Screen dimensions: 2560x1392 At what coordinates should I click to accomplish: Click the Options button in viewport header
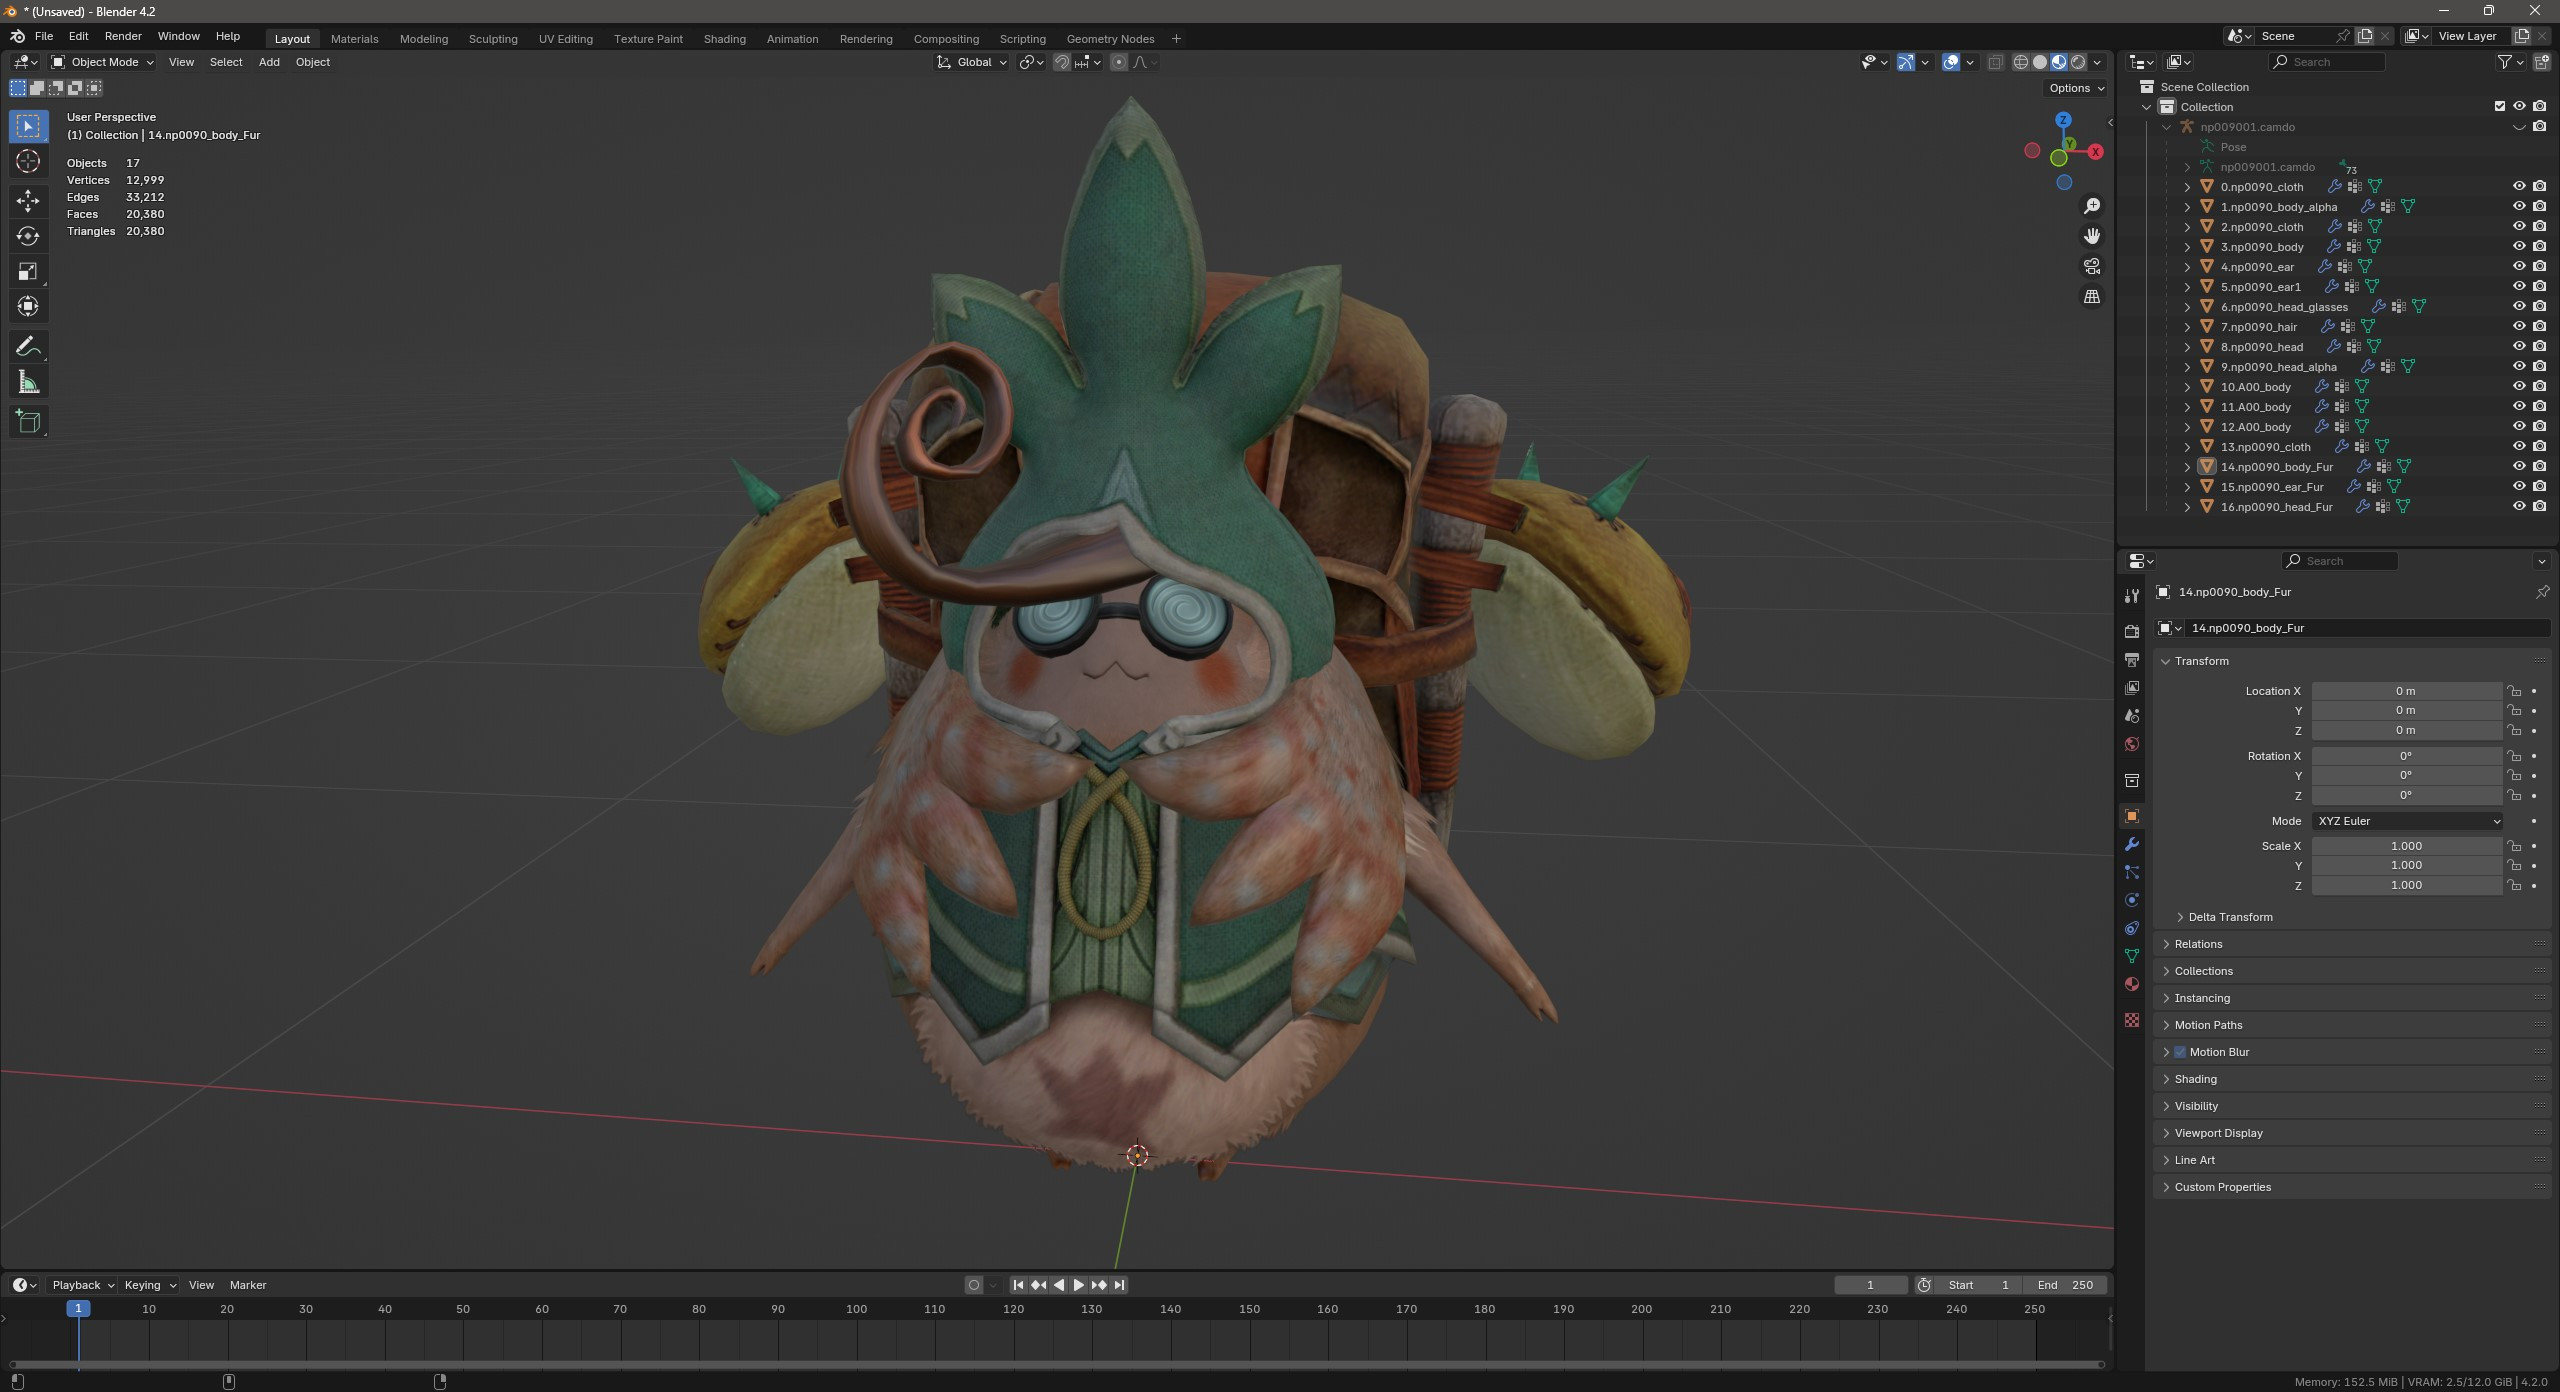2075,88
